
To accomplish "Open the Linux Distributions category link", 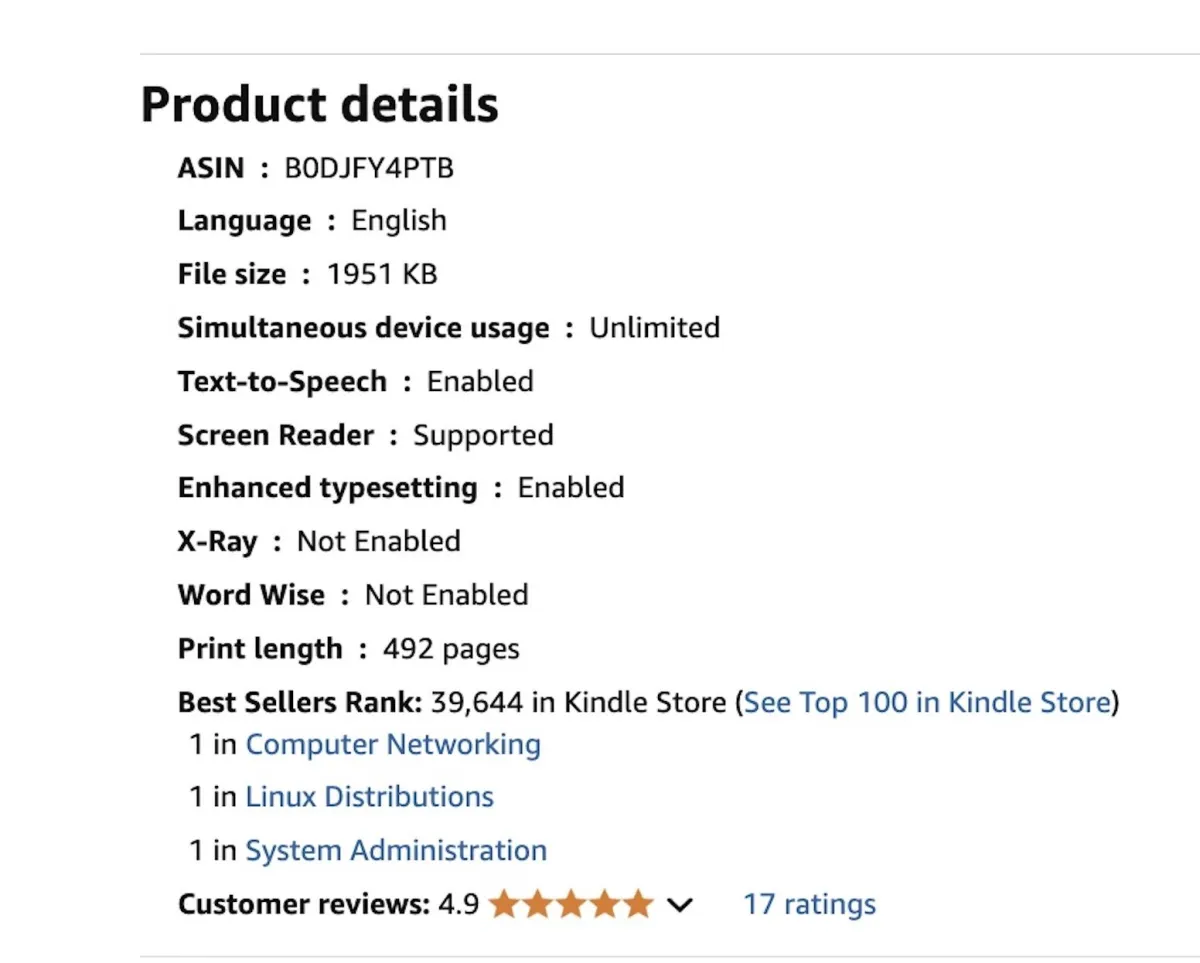I will (x=369, y=797).
